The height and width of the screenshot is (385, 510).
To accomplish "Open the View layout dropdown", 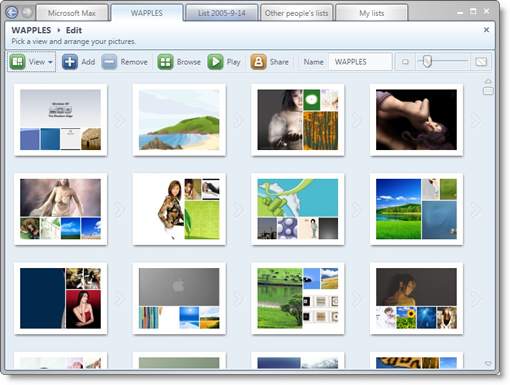I will [x=32, y=62].
